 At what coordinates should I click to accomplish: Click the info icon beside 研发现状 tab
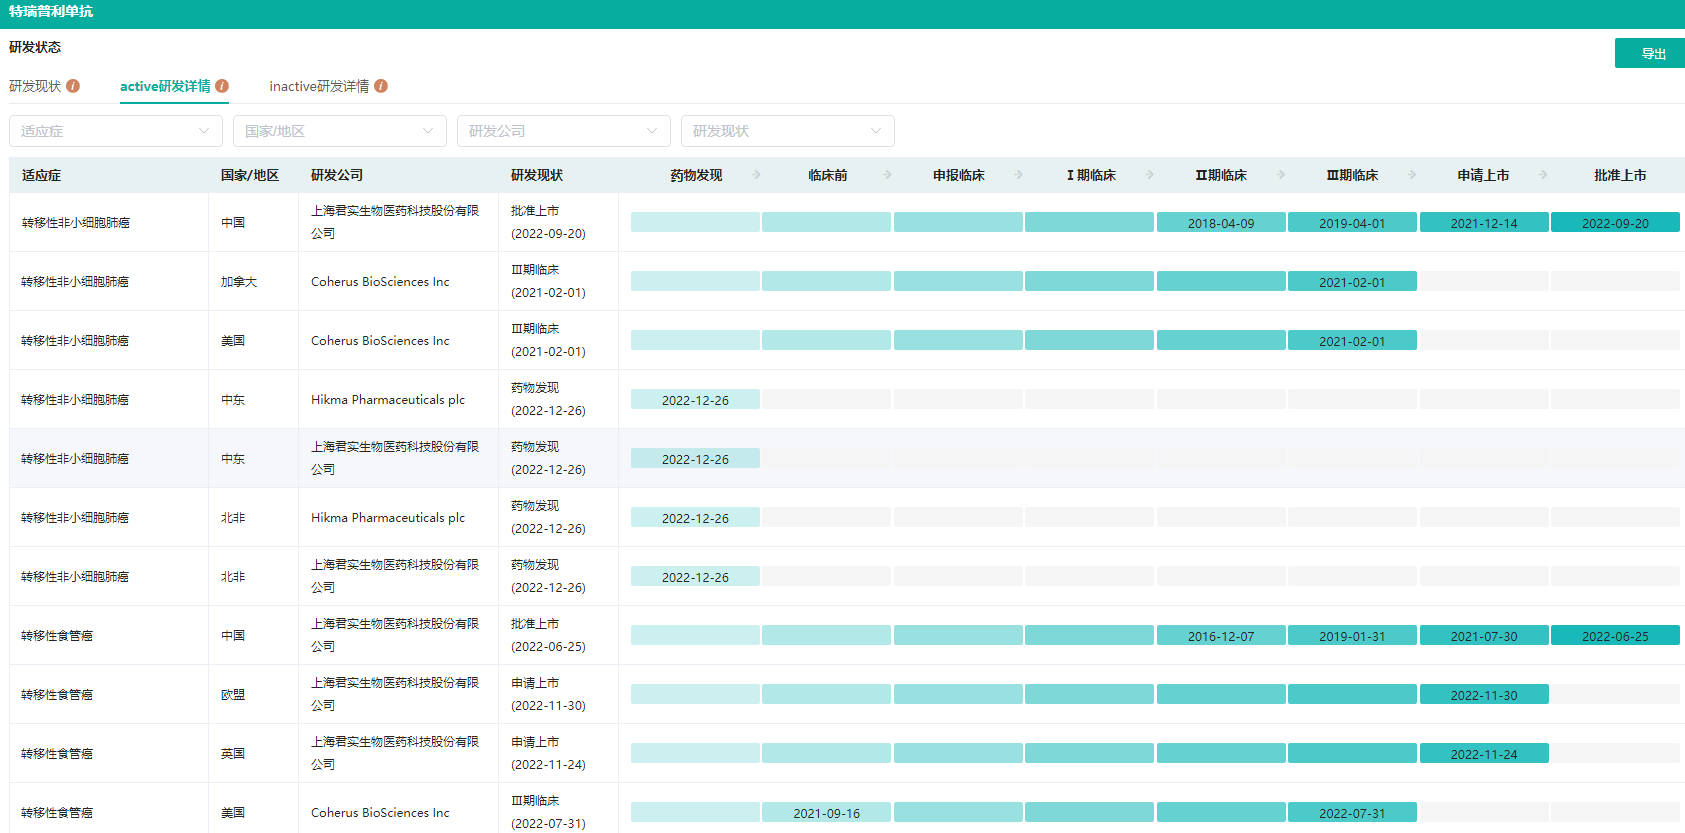point(73,86)
